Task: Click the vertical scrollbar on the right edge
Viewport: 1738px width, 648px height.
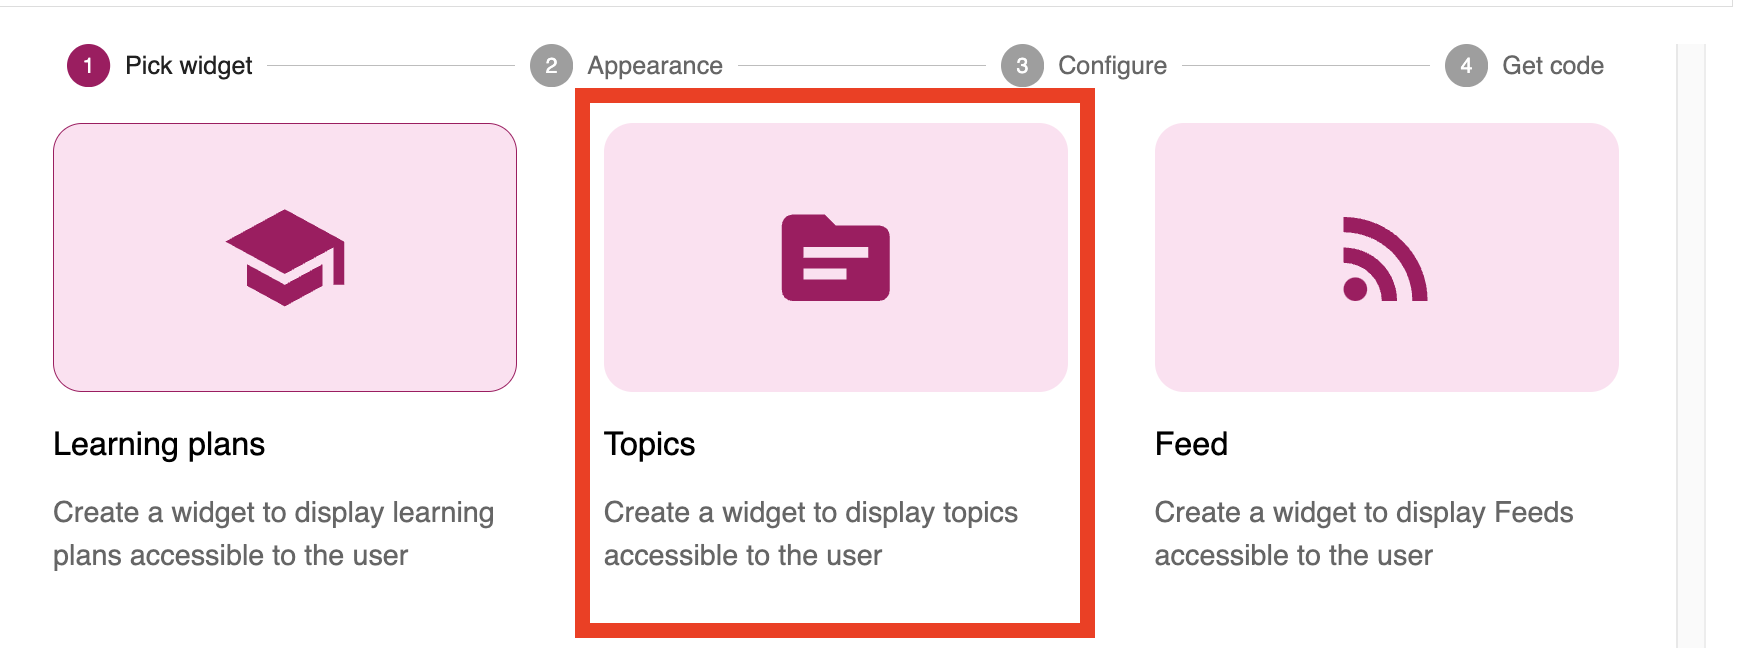Action: pyautogui.click(x=1690, y=340)
